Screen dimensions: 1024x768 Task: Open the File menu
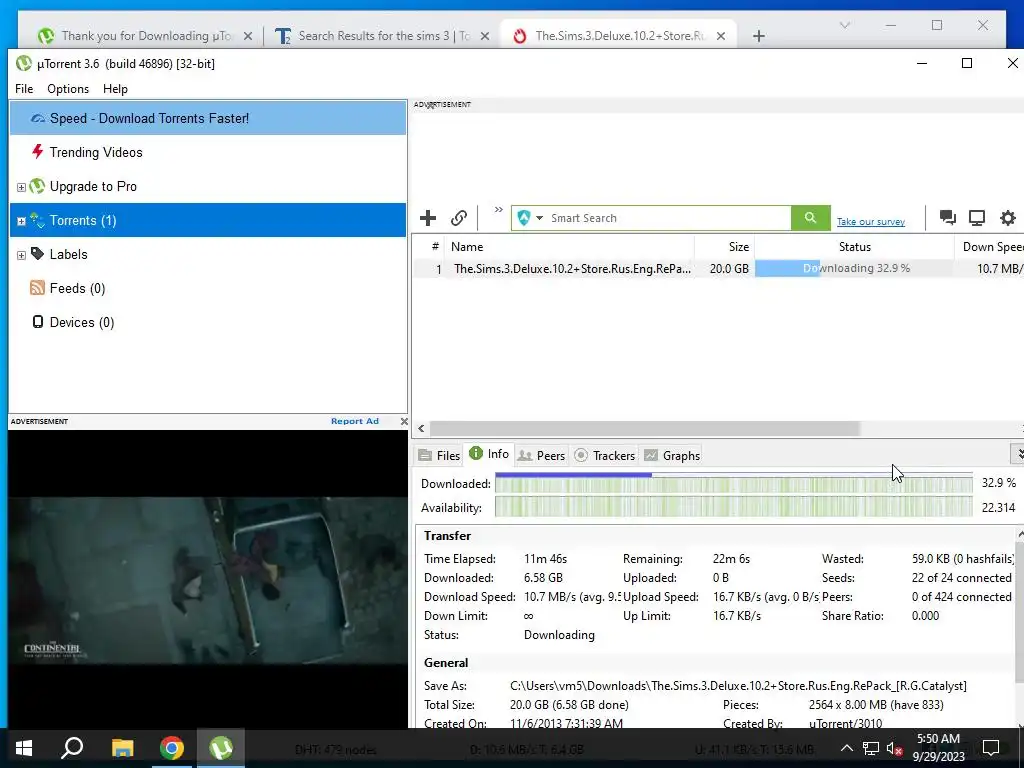[x=24, y=89]
